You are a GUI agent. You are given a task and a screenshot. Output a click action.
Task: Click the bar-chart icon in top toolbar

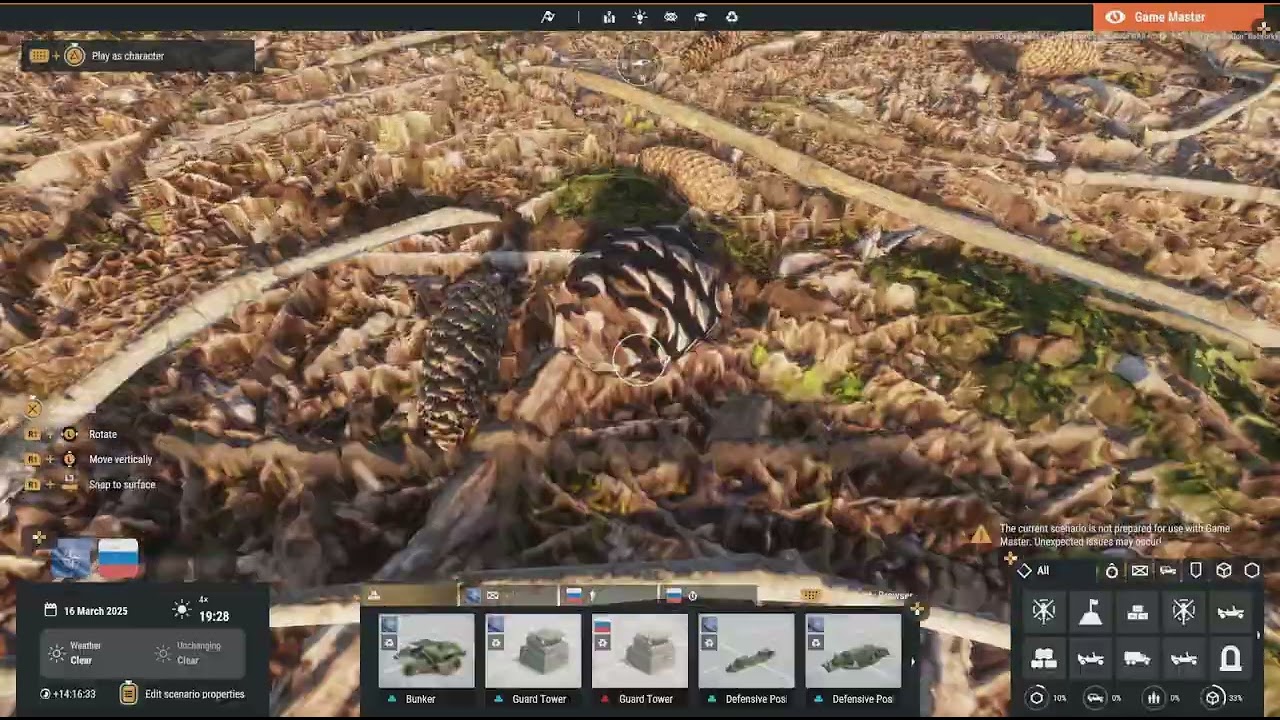coord(609,17)
